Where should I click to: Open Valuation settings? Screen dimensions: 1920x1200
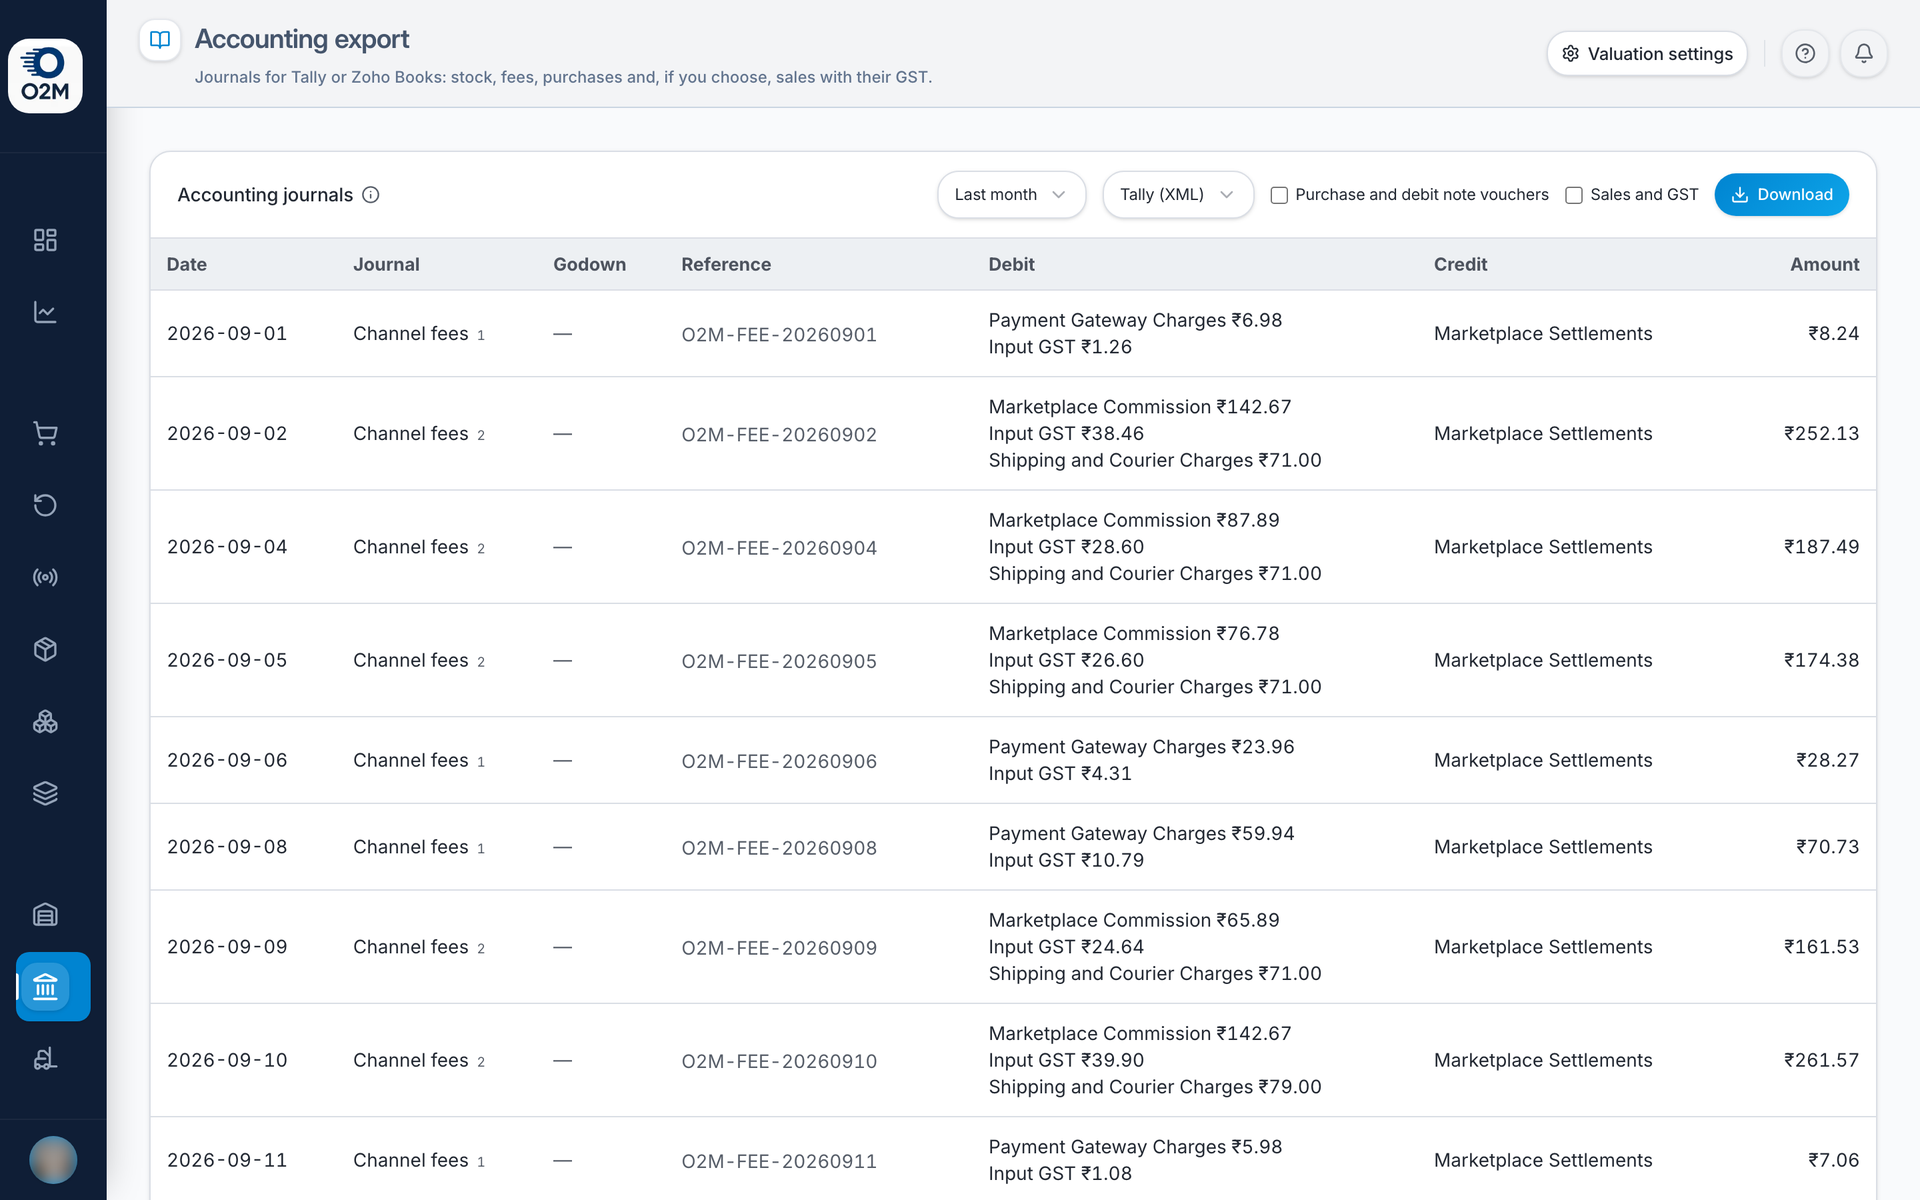tap(1647, 54)
